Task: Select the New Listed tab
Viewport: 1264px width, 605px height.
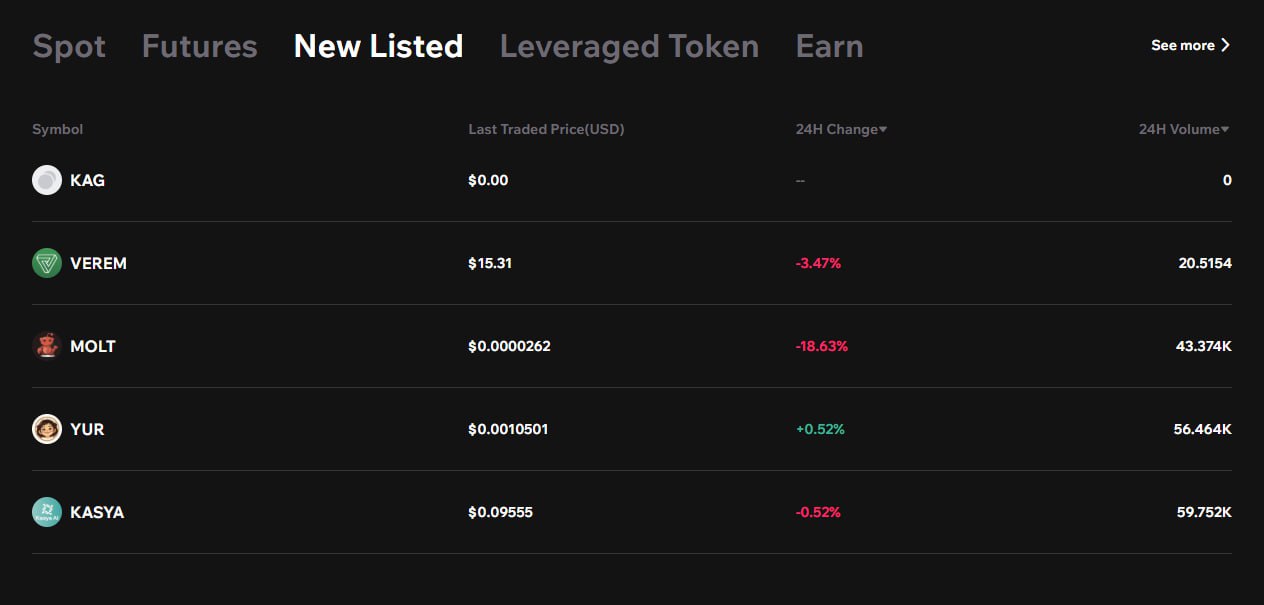Action: (378, 46)
